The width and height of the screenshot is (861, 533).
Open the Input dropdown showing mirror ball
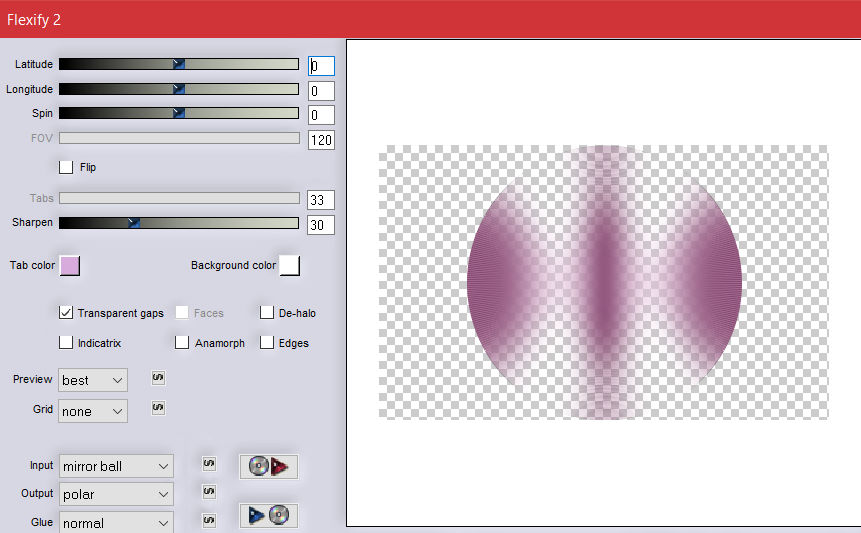[116, 466]
